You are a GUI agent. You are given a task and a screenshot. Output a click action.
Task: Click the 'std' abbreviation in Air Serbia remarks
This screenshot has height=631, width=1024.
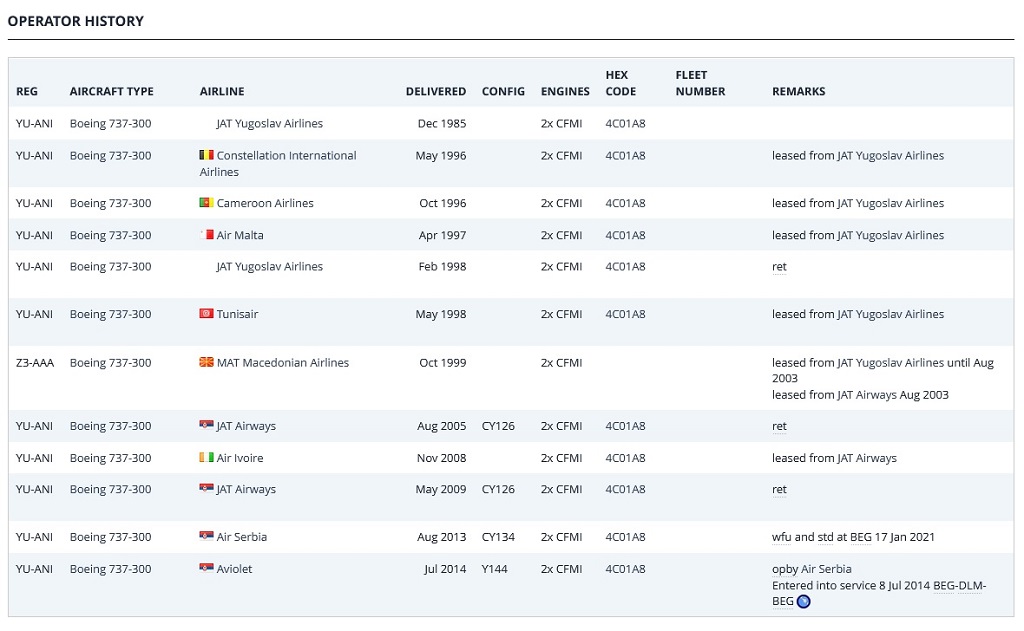[825, 537]
